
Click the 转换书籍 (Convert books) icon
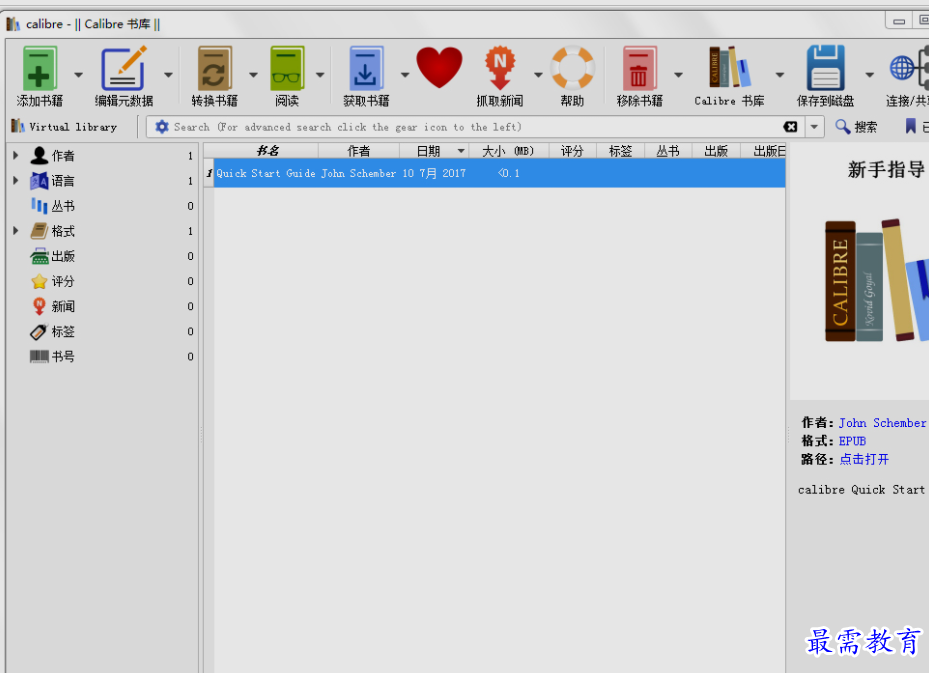[215, 69]
